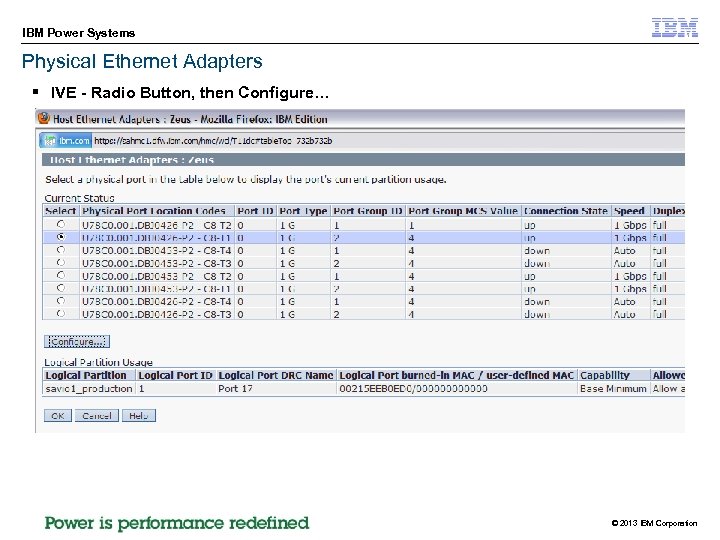The height and width of the screenshot is (540, 720).
Task: Click the Select column header
Action: 61,211
